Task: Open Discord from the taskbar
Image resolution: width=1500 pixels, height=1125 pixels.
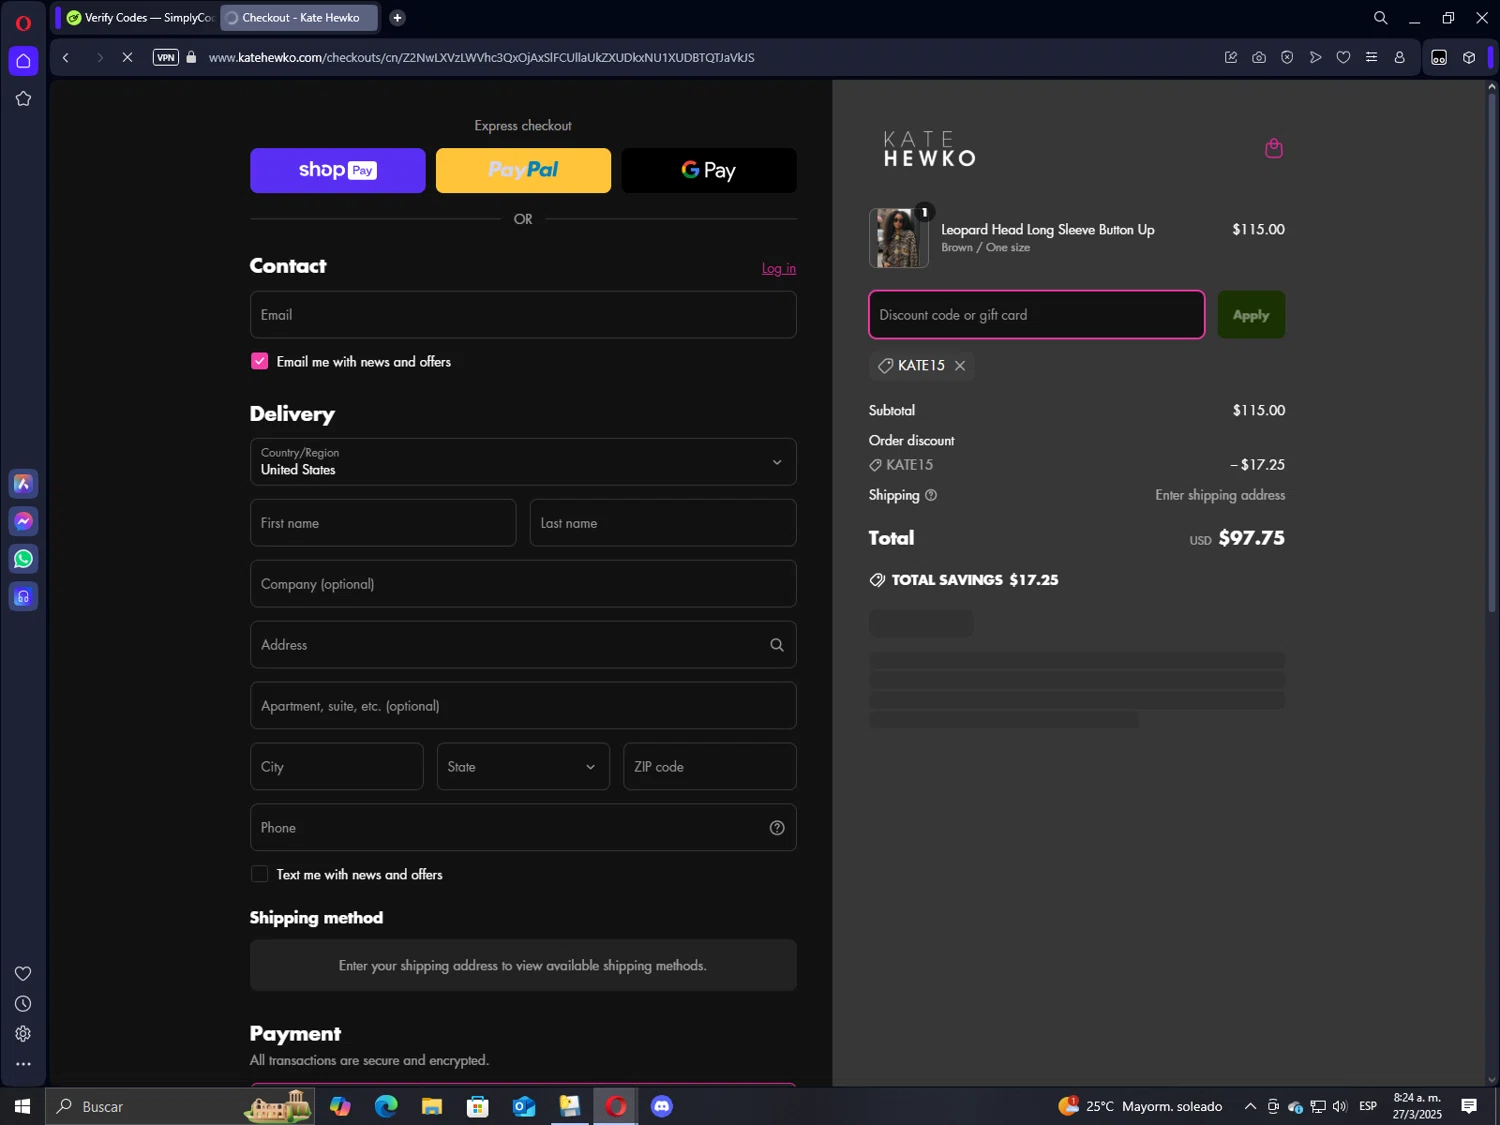Action: pos(662,1106)
